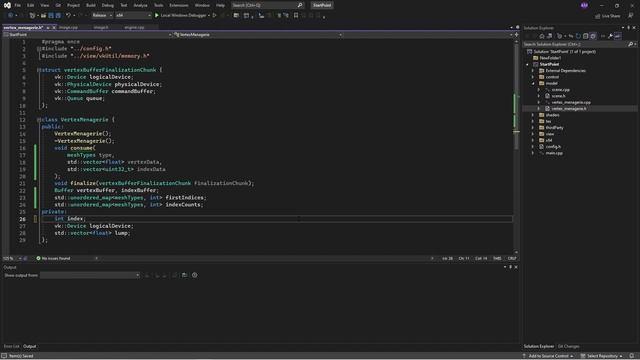The width and height of the screenshot is (640, 360).
Task: Expand the shaders folder
Action: pos(533,115)
